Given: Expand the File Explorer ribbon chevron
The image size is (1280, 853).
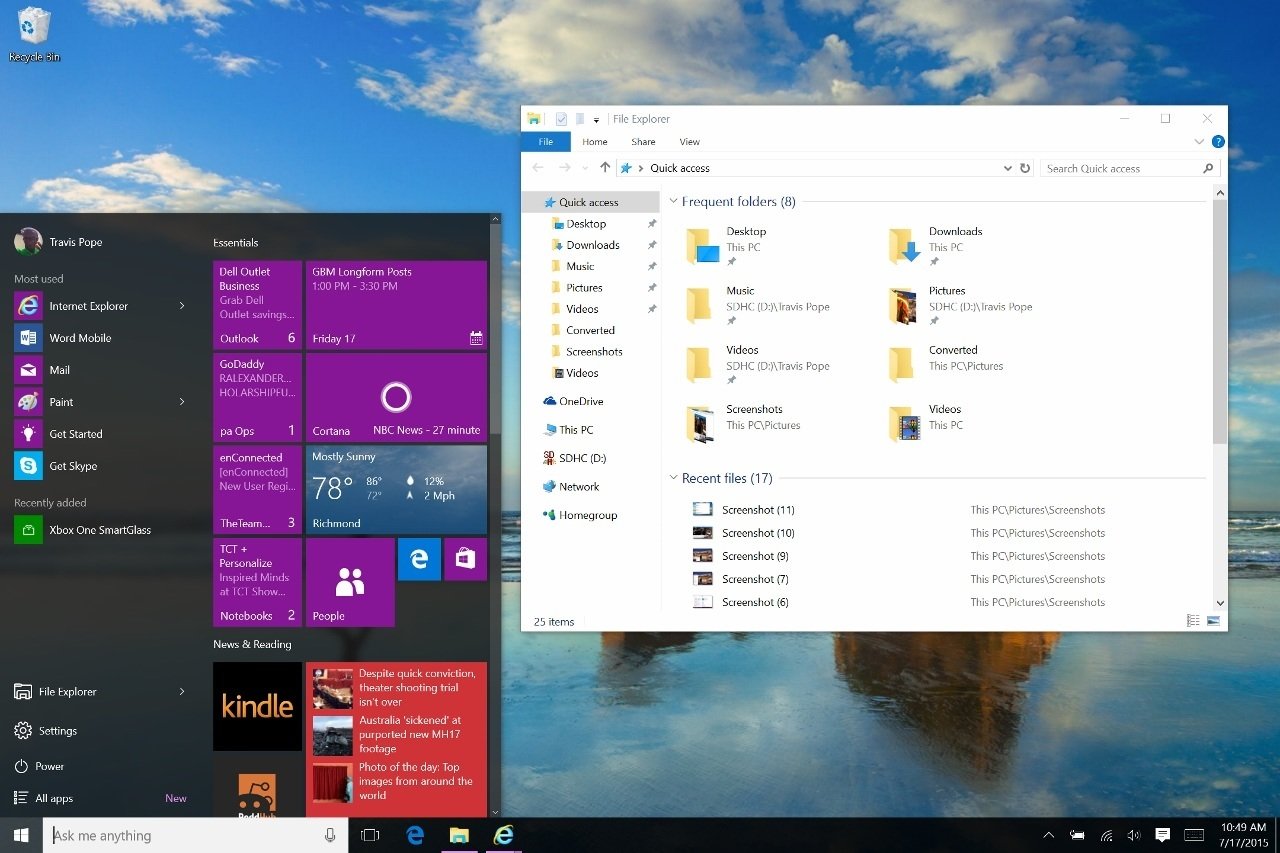Looking at the screenshot, I should pos(1200,142).
